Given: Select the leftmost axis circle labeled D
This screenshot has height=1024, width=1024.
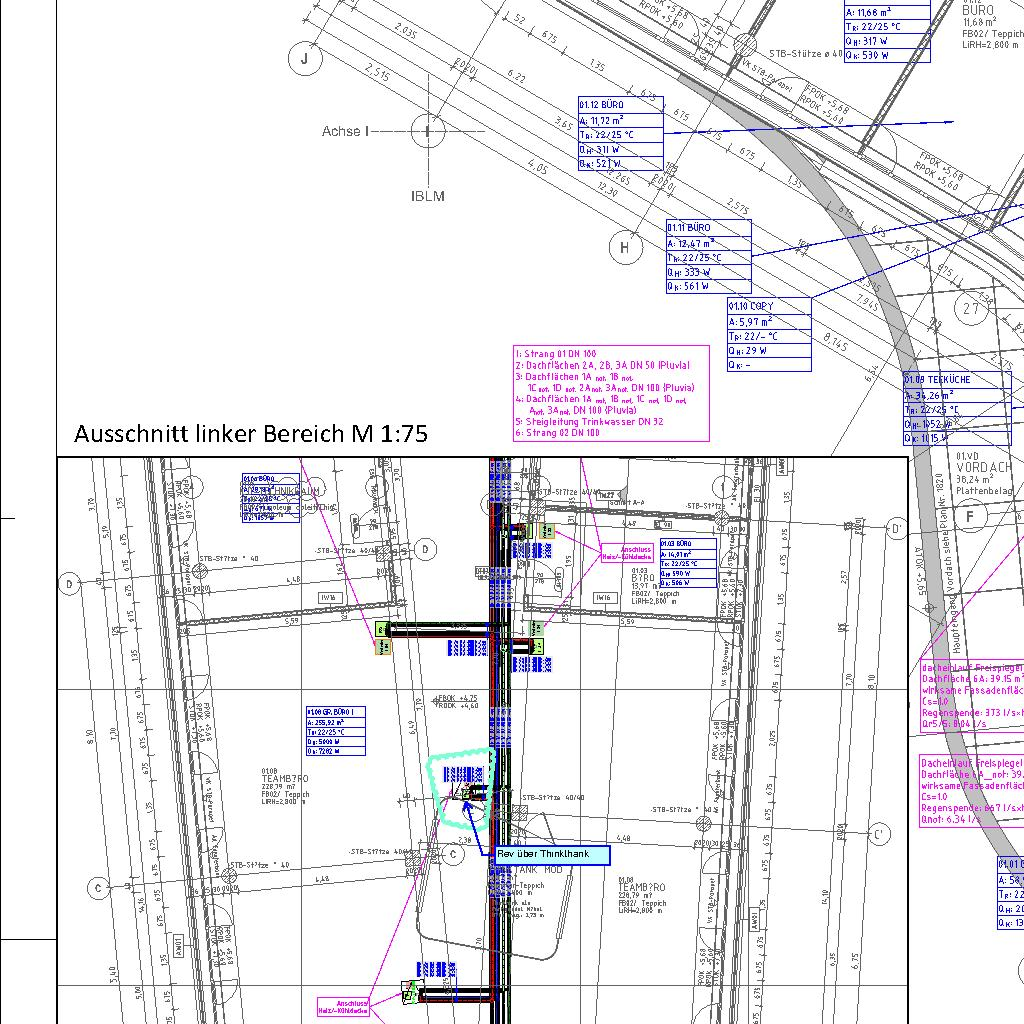Looking at the screenshot, I should click(70, 584).
